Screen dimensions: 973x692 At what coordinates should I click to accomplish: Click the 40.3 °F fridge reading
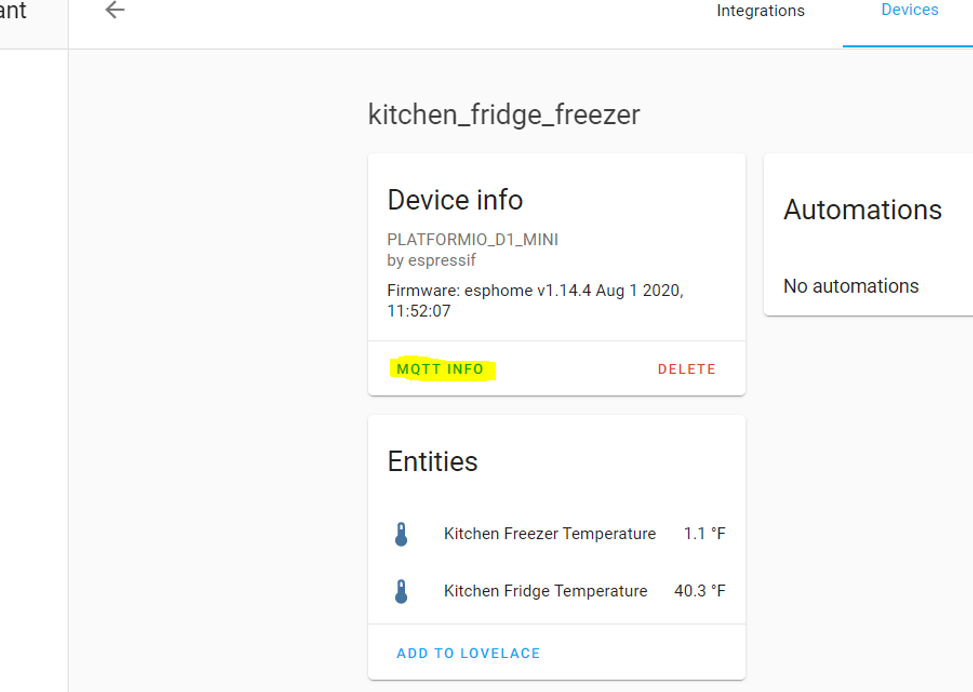coord(699,591)
